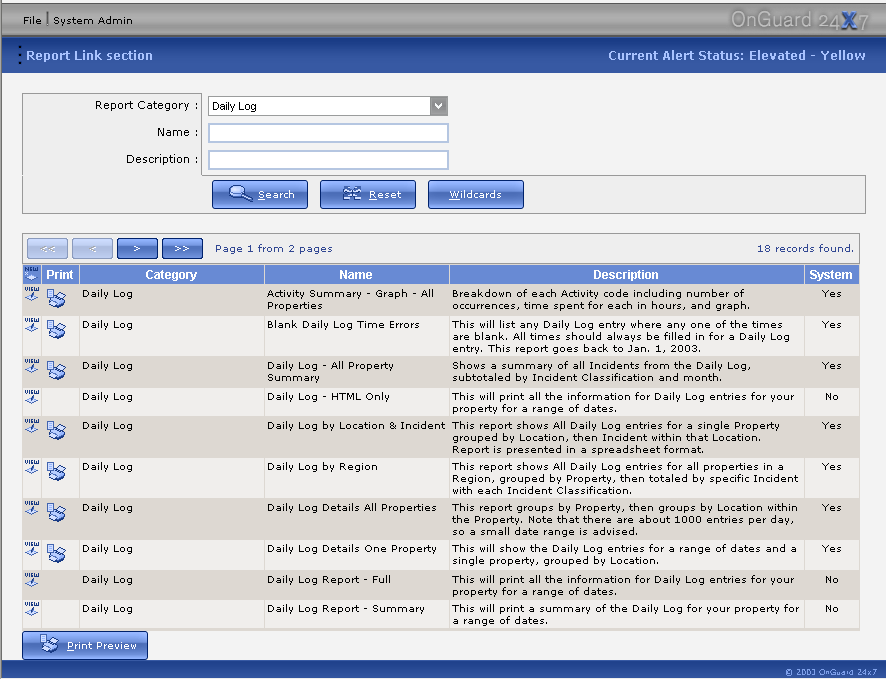Click the Search button
Screen dimensions: 886x679
260,195
